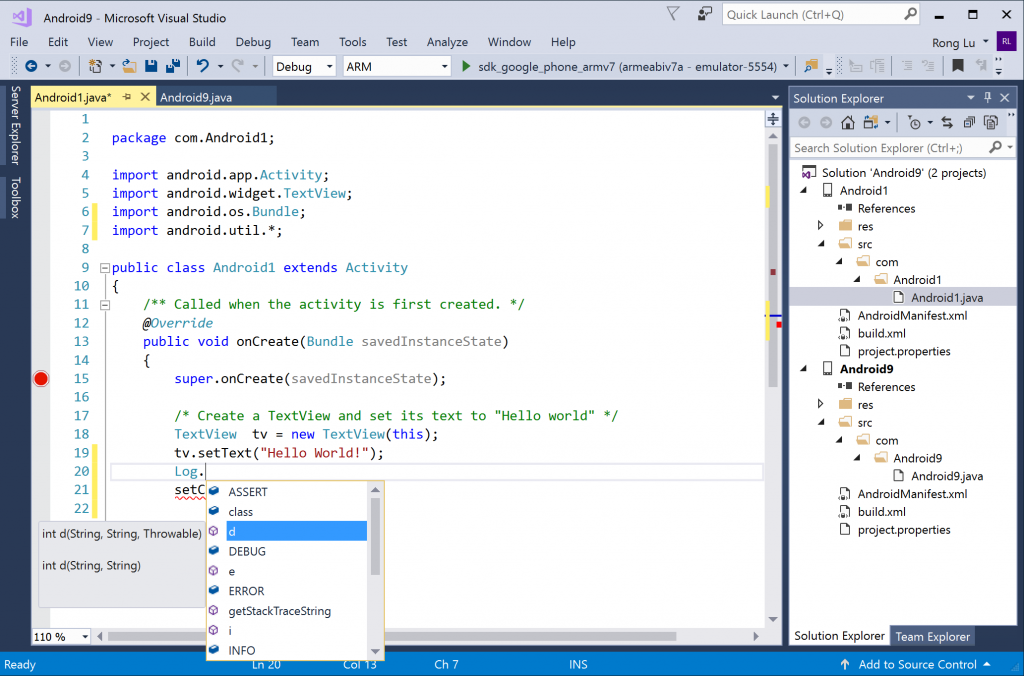Open the Debug menu
The width and height of the screenshot is (1024, 676).
coord(252,42)
